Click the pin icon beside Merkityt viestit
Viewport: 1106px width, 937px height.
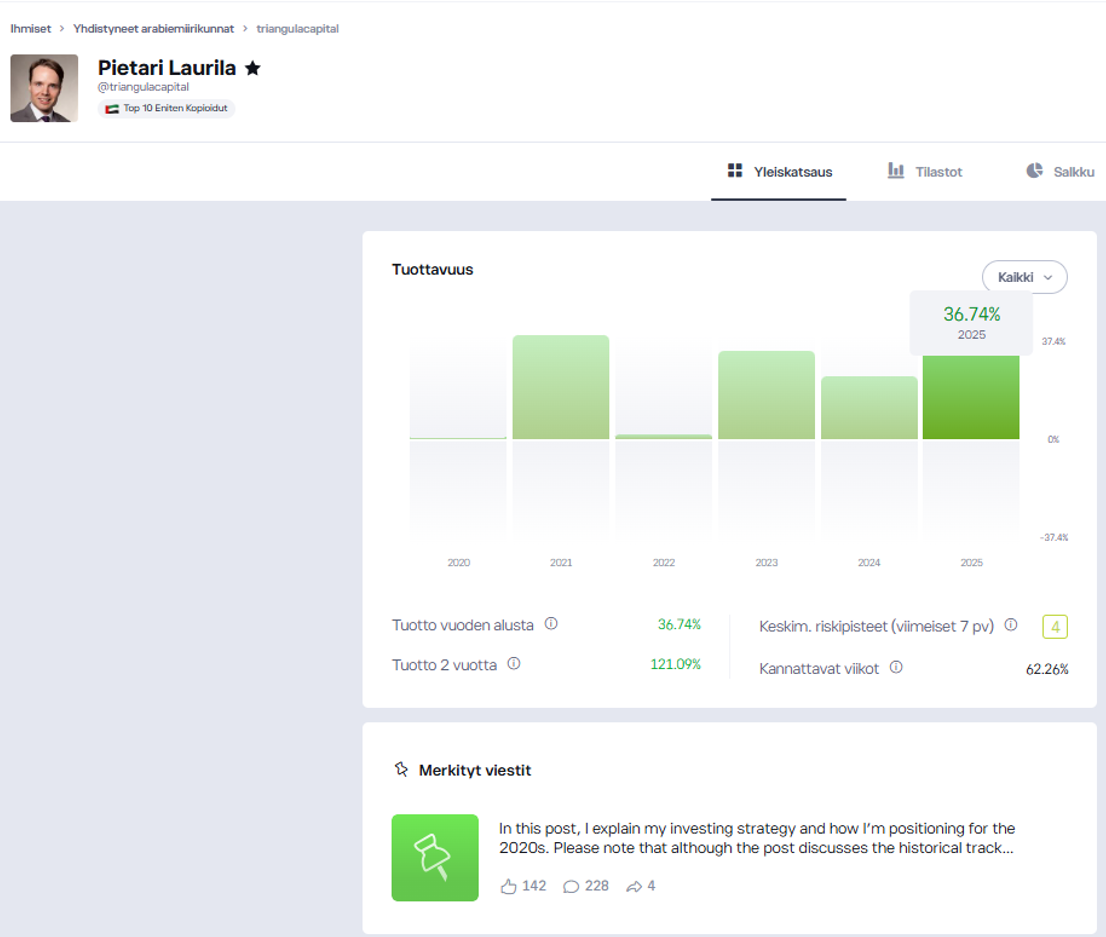click(402, 770)
